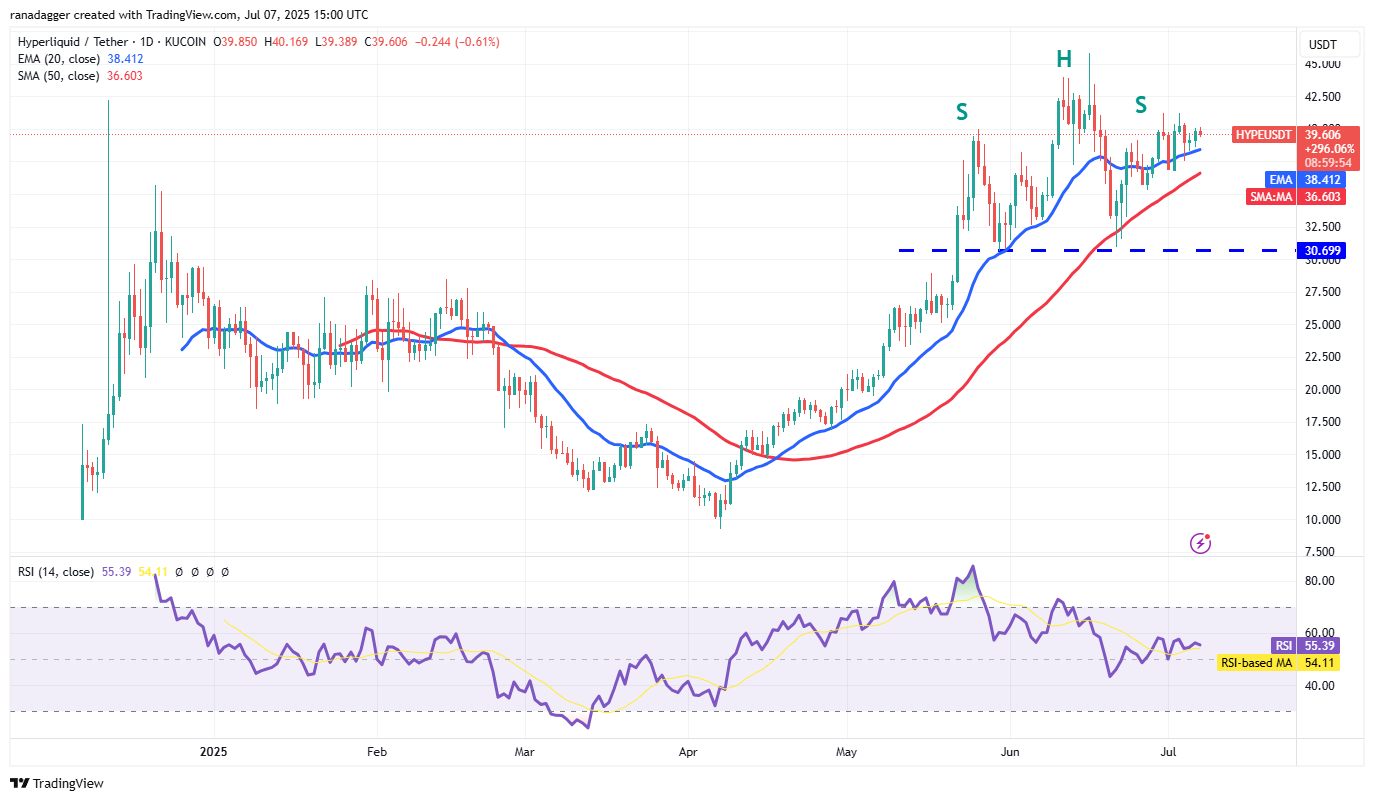
Task: Click the yellow RSI-based MA tag
Action: coord(1254,662)
